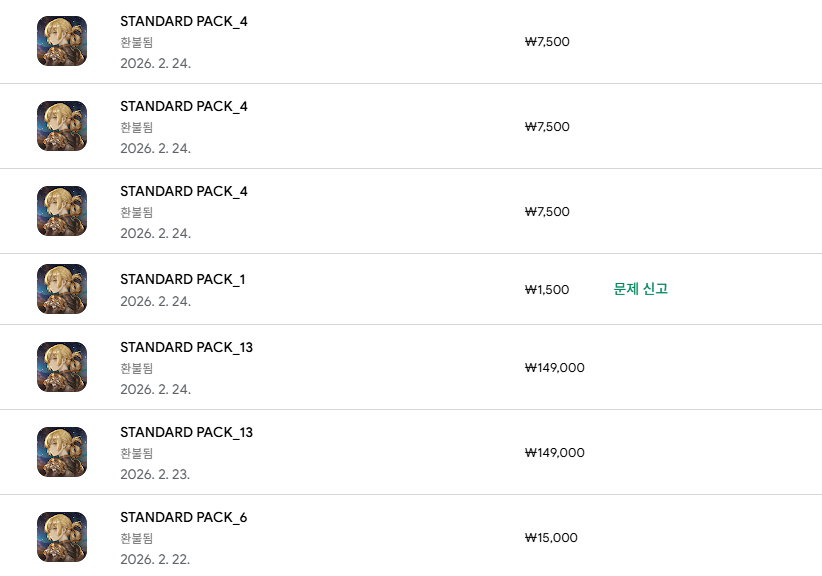This screenshot has height=576, width=822.
Task: Select icon of STANDARD PACK_13 dated 2026. 2. 23.
Action: [62, 452]
